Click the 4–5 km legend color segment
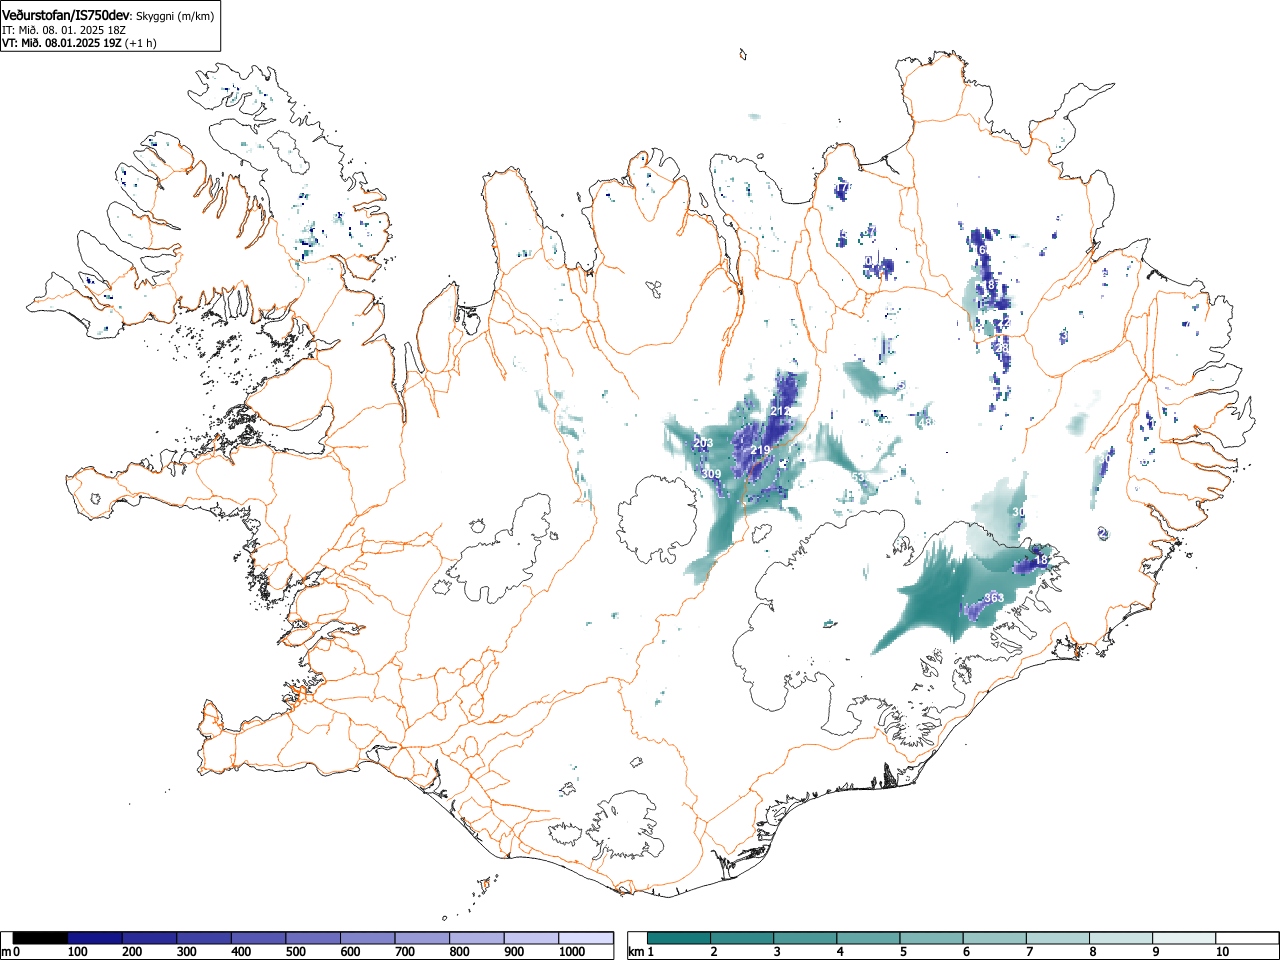The height and width of the screenshot is (960, 1280). pos(869,938)
